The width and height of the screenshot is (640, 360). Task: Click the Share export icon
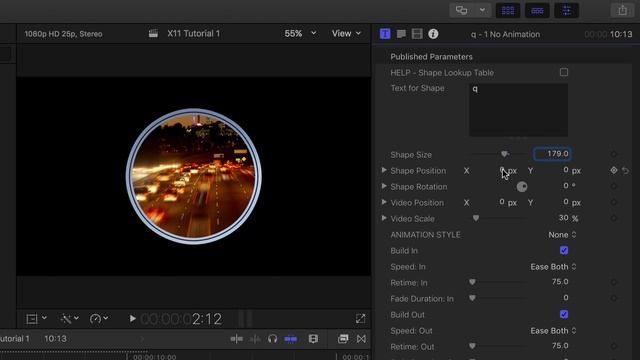(622, 10)
